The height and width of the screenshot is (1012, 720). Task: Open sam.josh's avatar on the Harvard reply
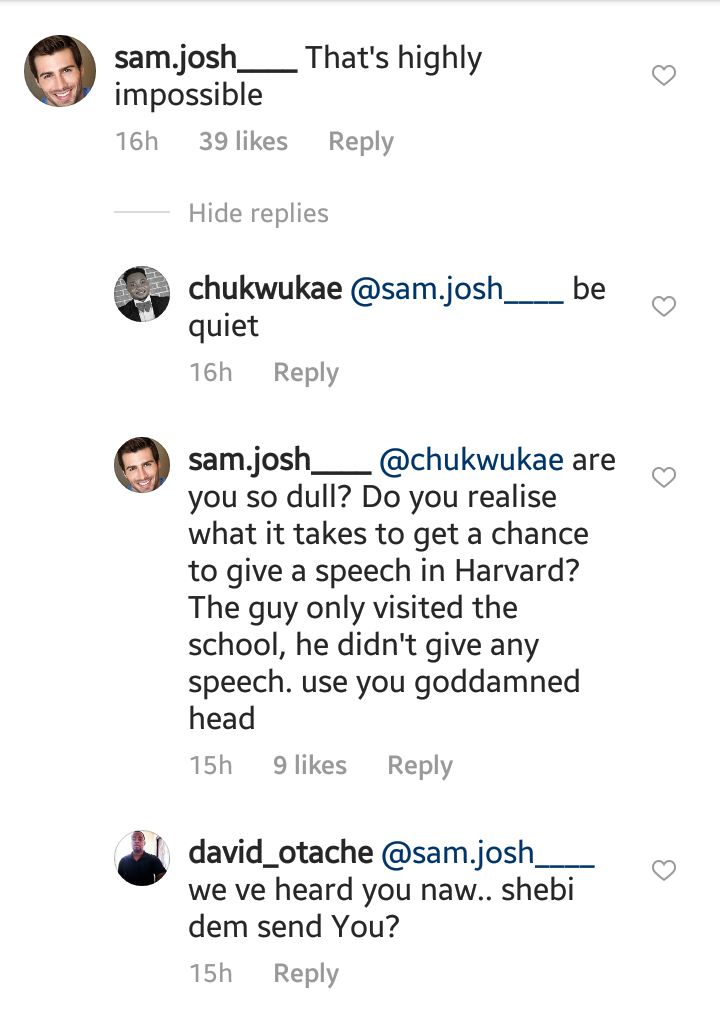point(141,465)
